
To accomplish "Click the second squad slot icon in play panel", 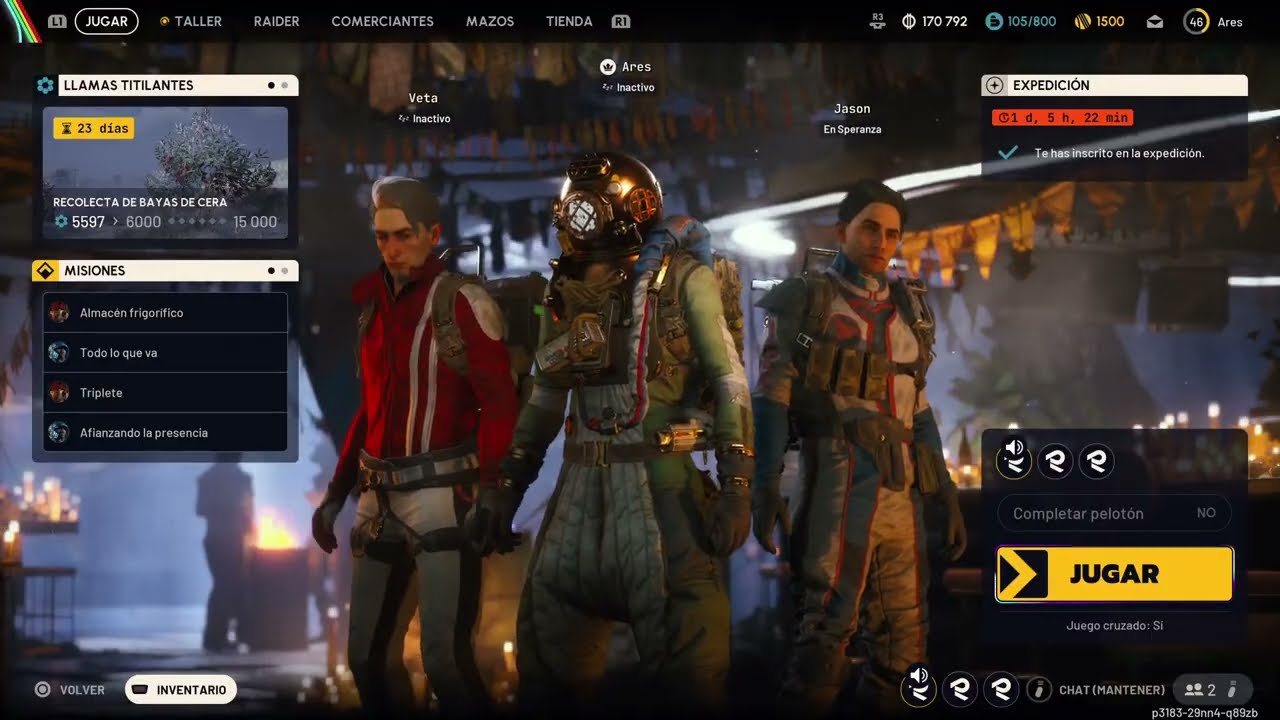I will point(1055,461).
